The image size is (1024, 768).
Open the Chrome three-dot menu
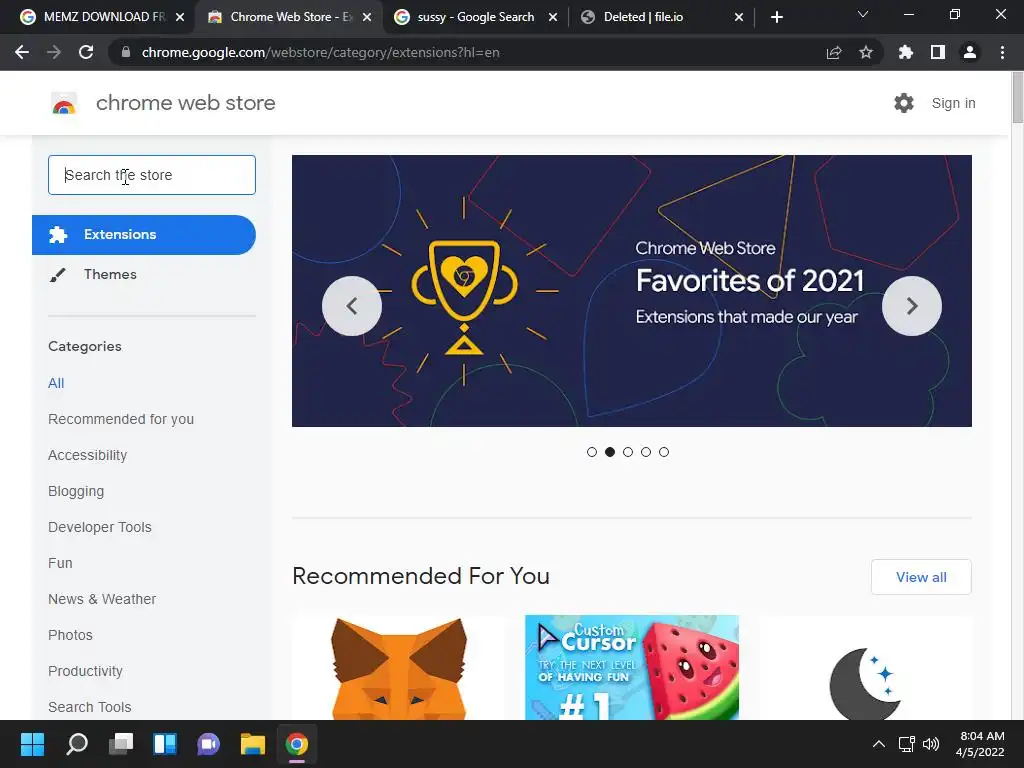(1002, 52)
